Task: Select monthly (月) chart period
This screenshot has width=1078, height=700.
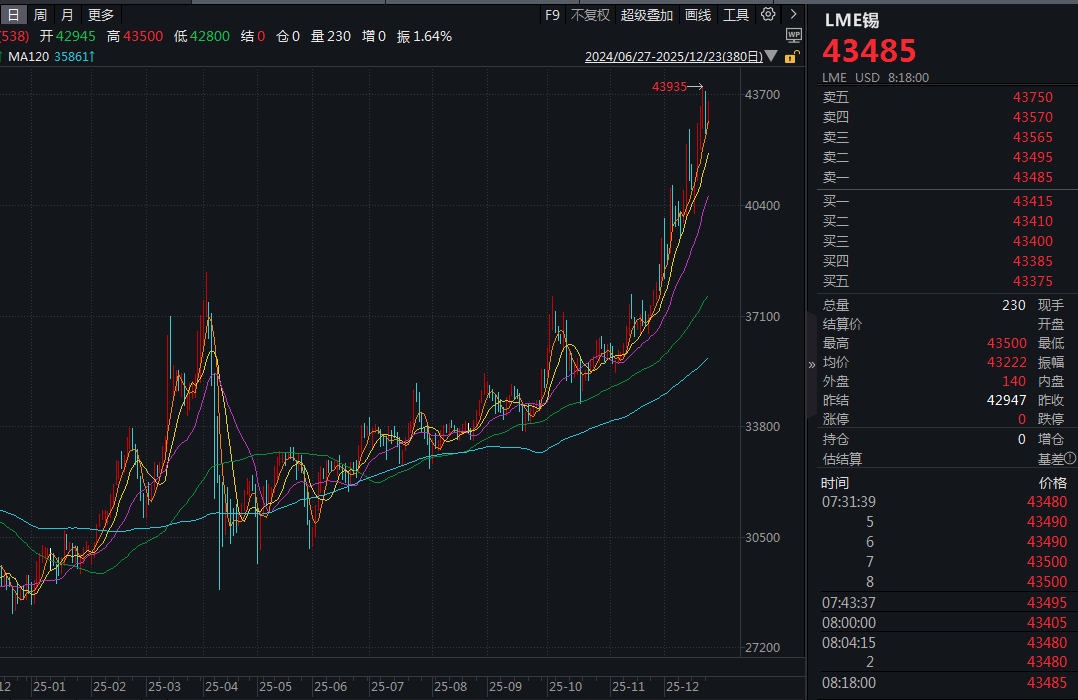Action: click(67, 15)
